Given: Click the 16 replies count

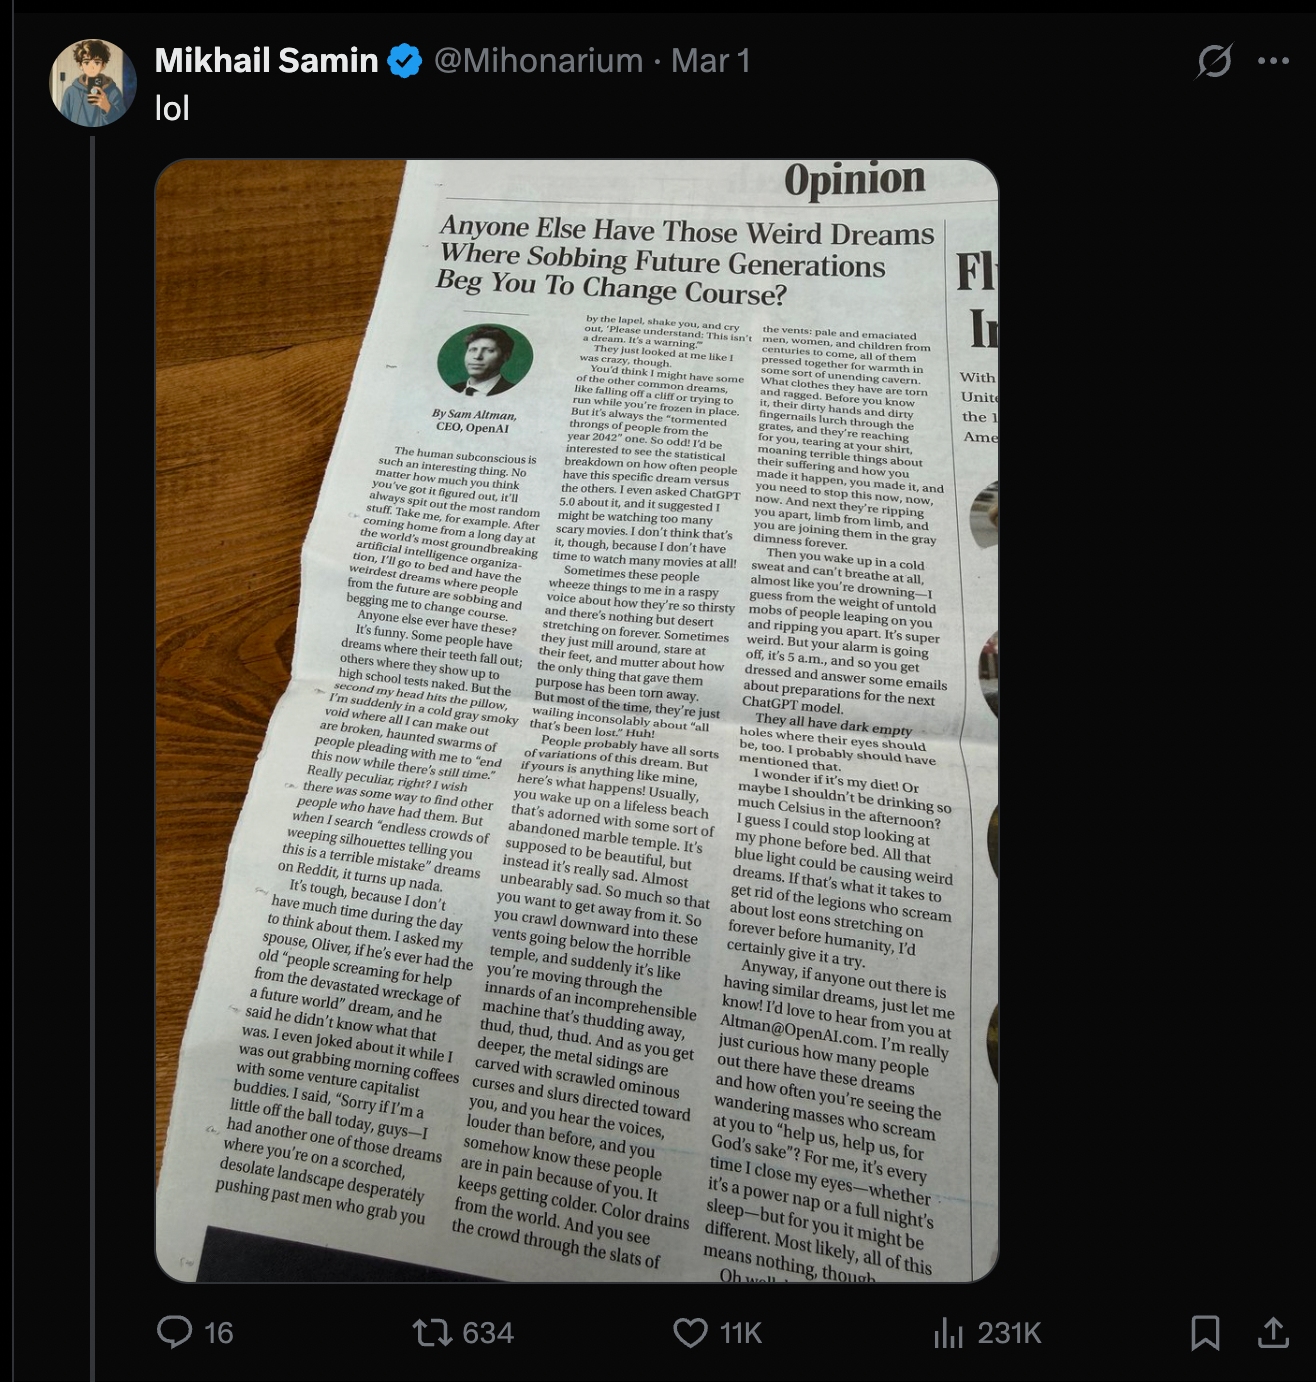Looking at the screenshot, I should [x=218, y=1333].
